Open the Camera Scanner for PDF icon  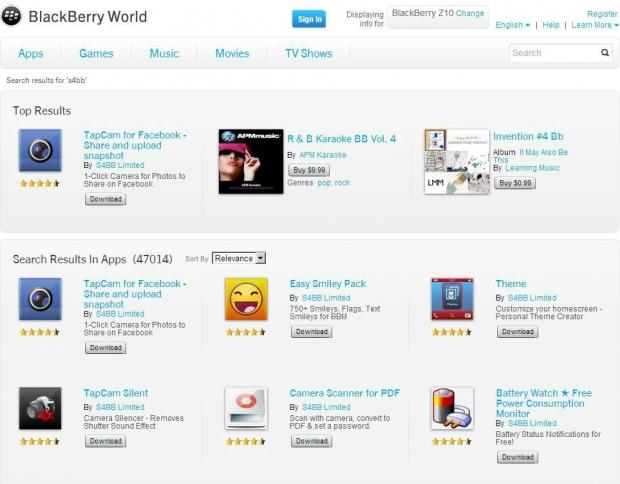(246, 408)
